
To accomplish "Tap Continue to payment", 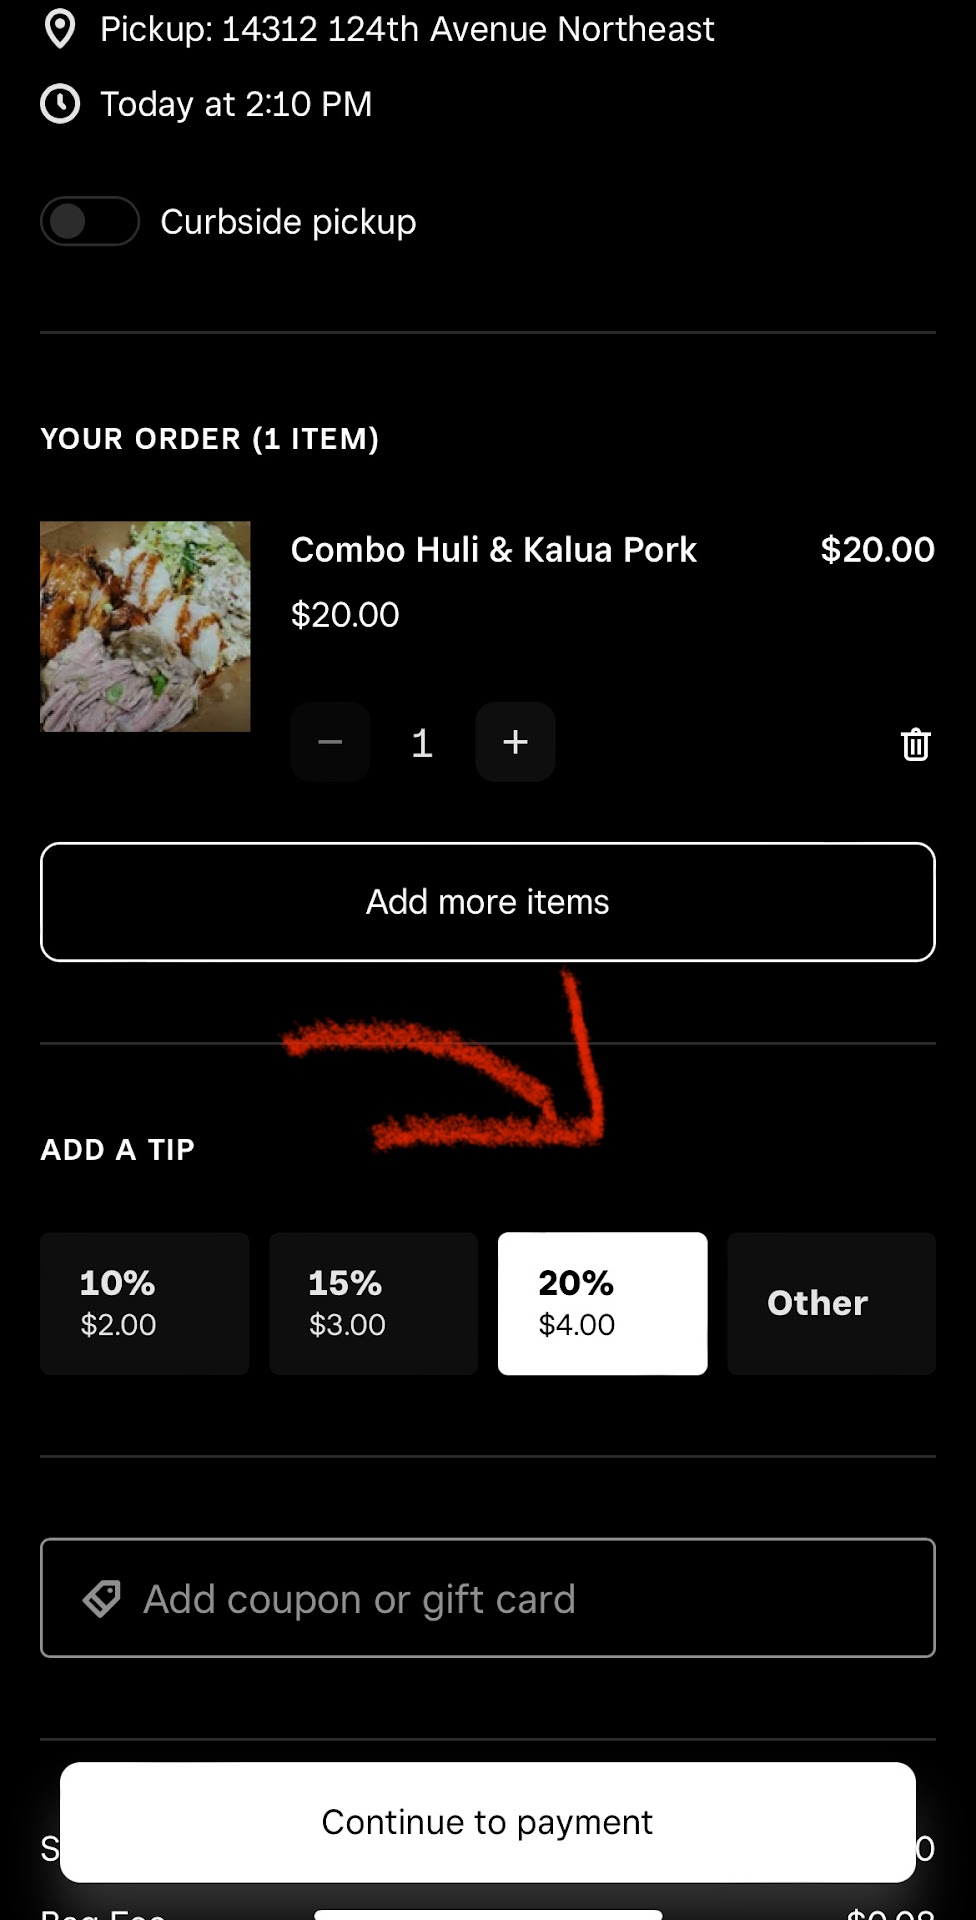I will tap(488, 1822).
